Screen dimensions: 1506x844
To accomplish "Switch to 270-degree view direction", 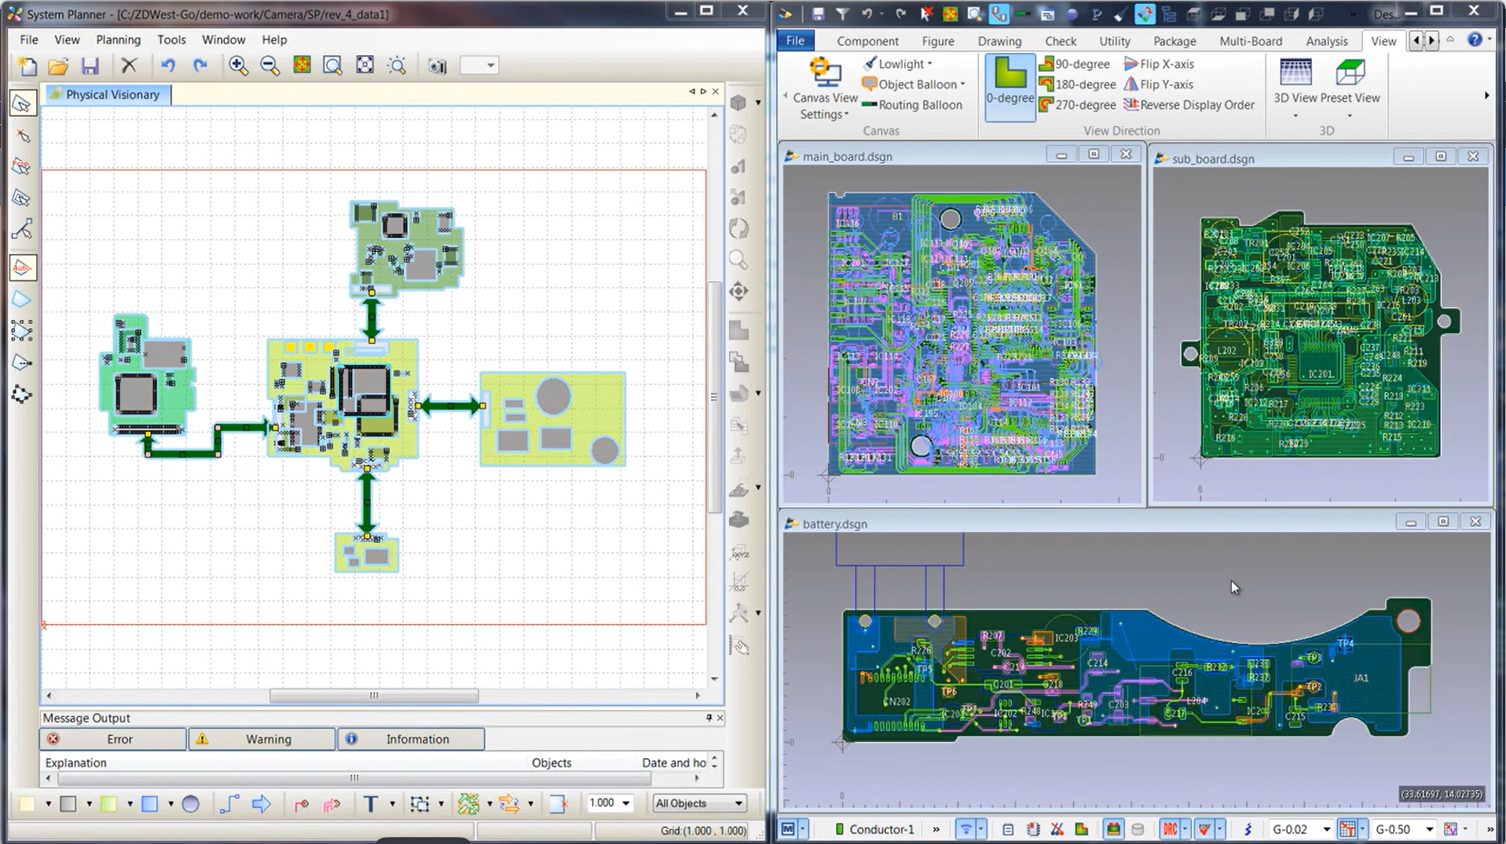I will (x=1078, y=105).
